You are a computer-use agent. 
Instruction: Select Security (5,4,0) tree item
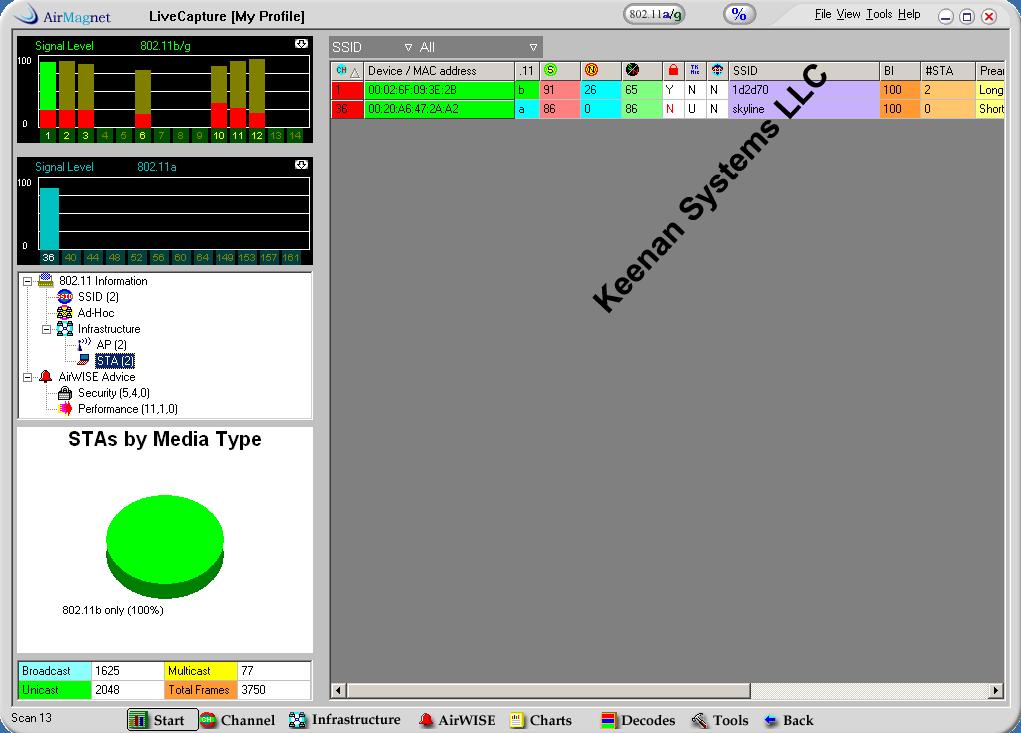(113, 393)
